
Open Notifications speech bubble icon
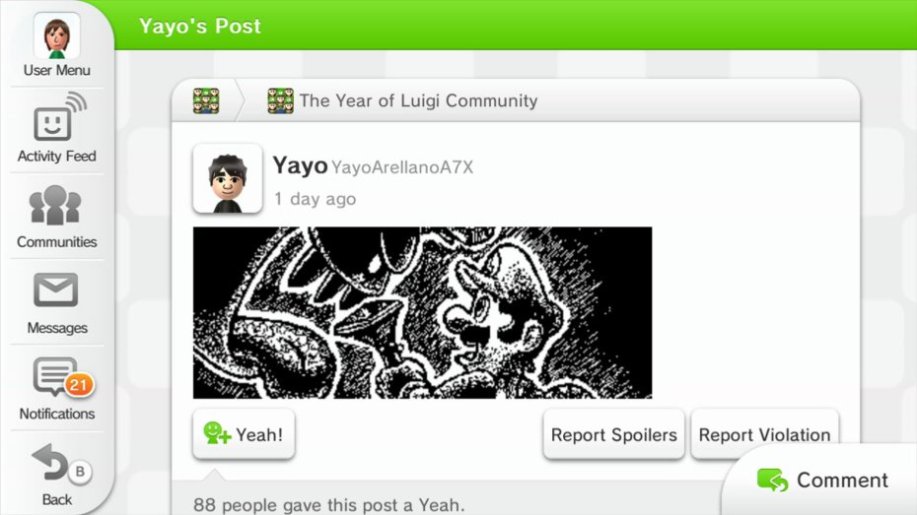pyautogui.click(x=56, y=376)
